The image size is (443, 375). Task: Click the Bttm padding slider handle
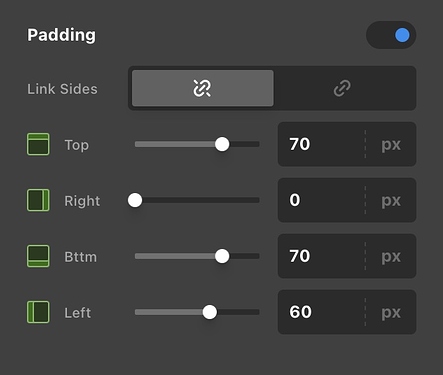tap(222, 256)
